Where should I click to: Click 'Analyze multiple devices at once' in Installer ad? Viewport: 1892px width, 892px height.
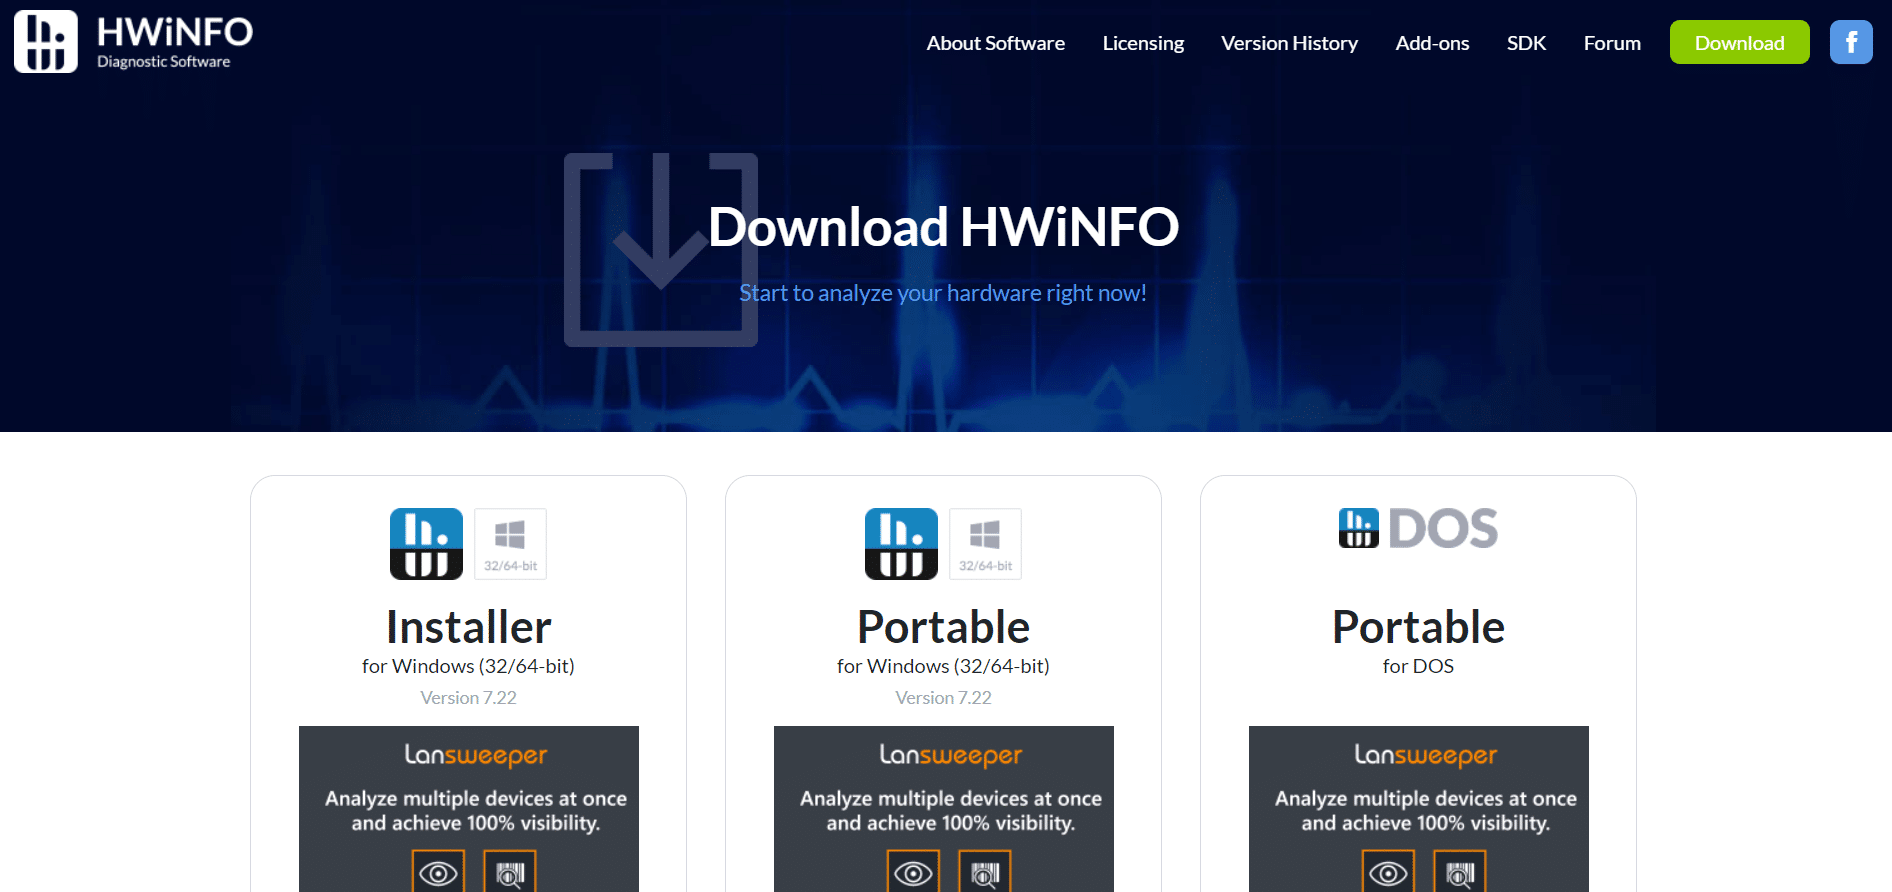pos(476,799)
